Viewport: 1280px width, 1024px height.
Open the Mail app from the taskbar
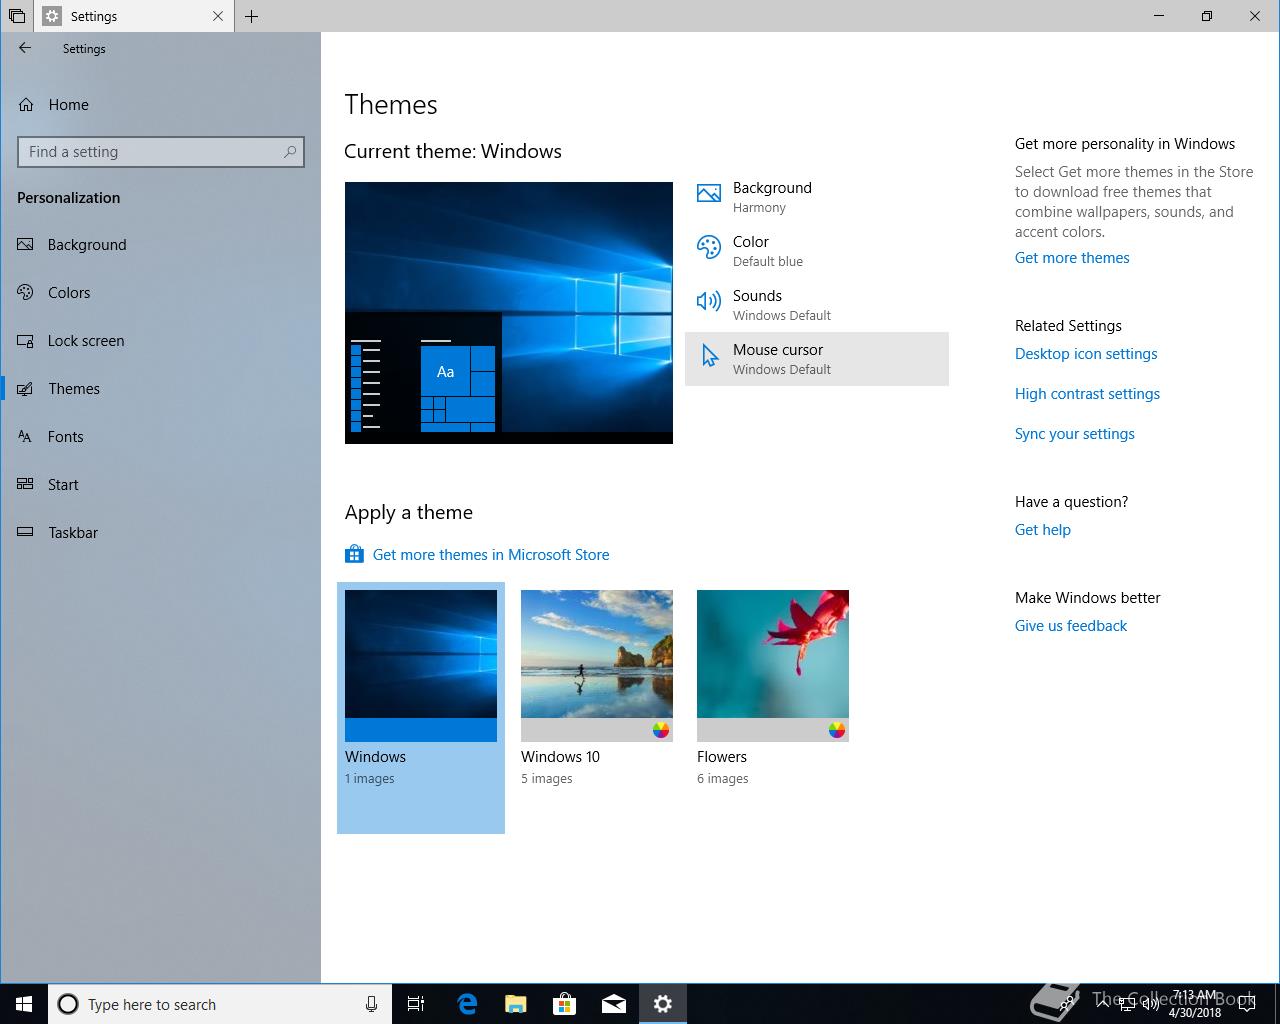tap(614, 1004)
